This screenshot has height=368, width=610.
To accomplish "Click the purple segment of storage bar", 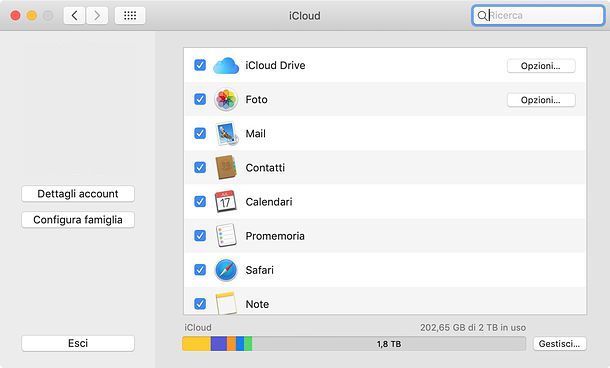I will point(219,344).
